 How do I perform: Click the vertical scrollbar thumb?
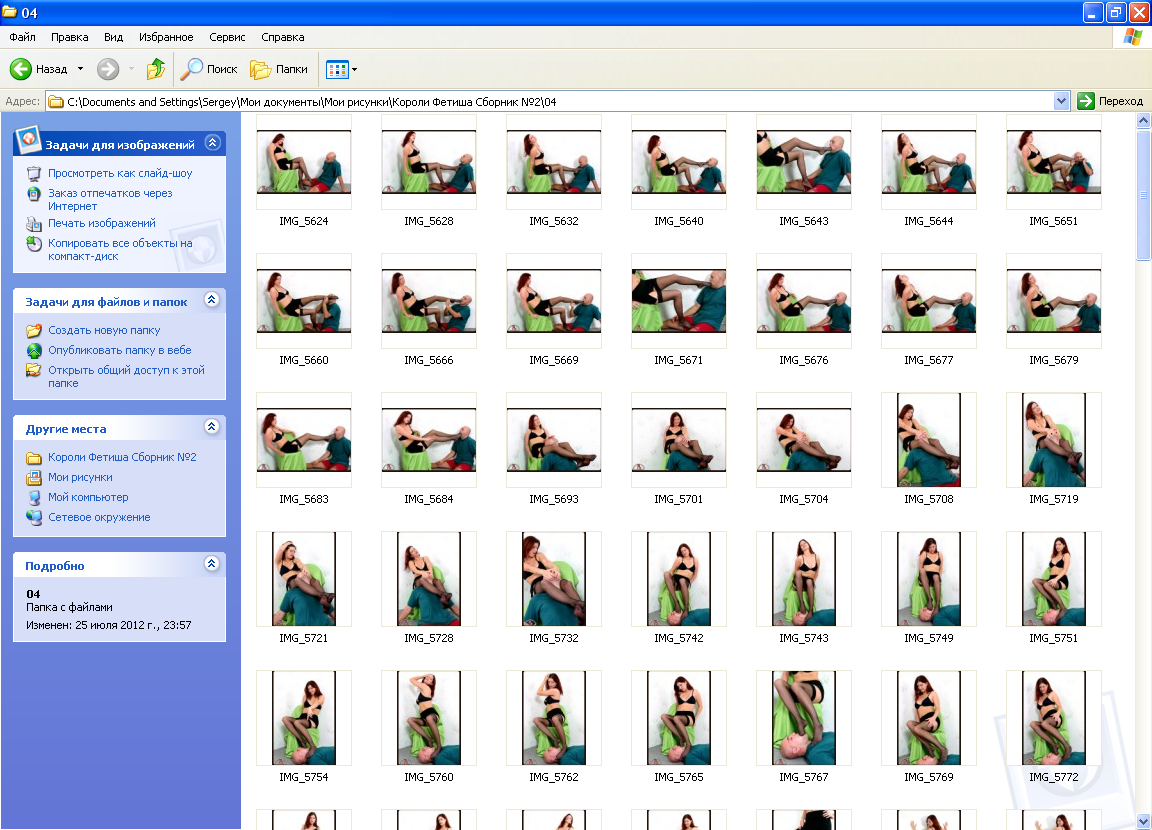point(1143,195)
